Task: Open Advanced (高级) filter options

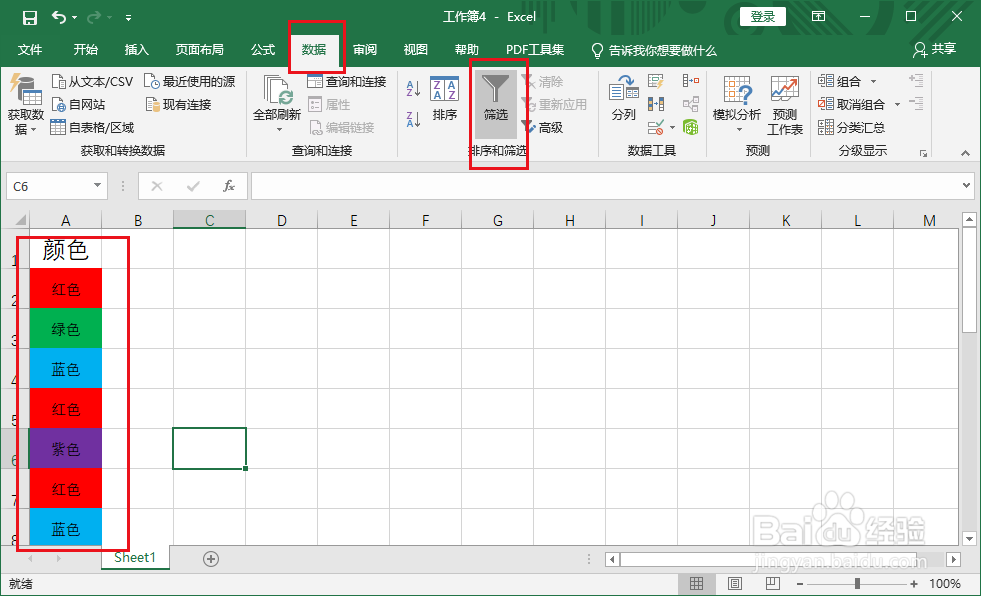Action: [542, 128]
